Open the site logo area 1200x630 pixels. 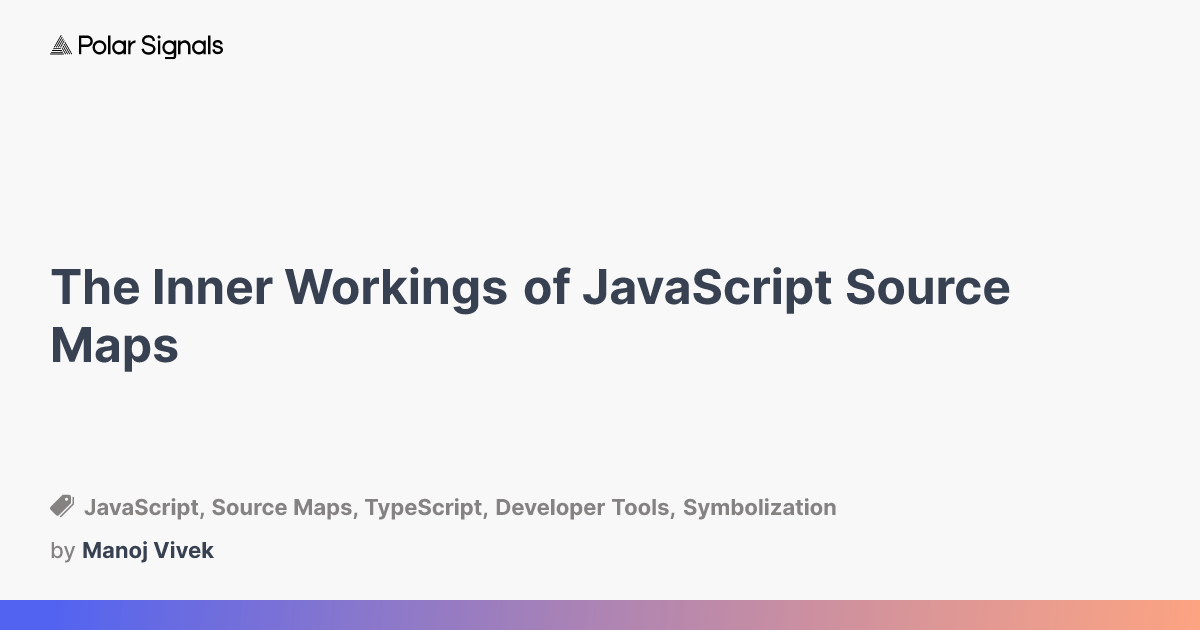click(136, 45)
